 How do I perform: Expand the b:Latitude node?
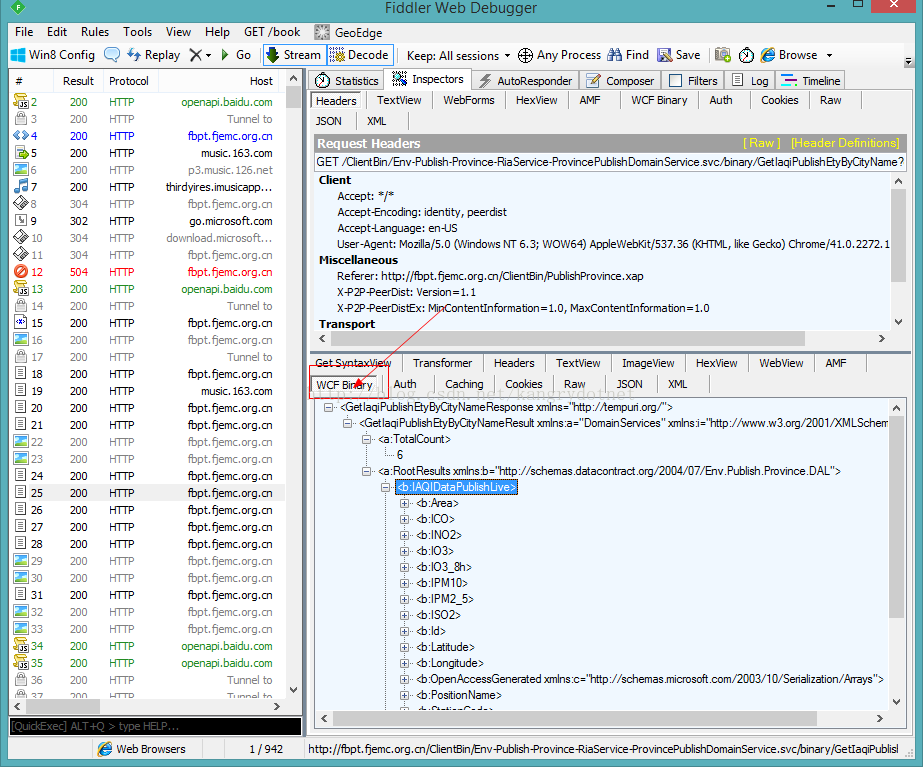tap(404, 647)
